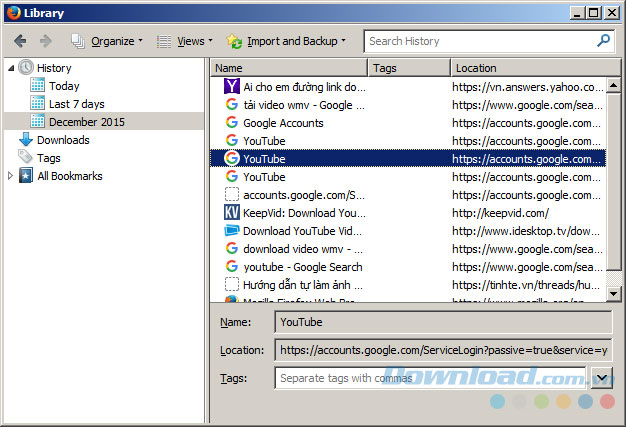Click the KeepVid favicon in history list
The image size is (626, 427).
coord(232,213)
